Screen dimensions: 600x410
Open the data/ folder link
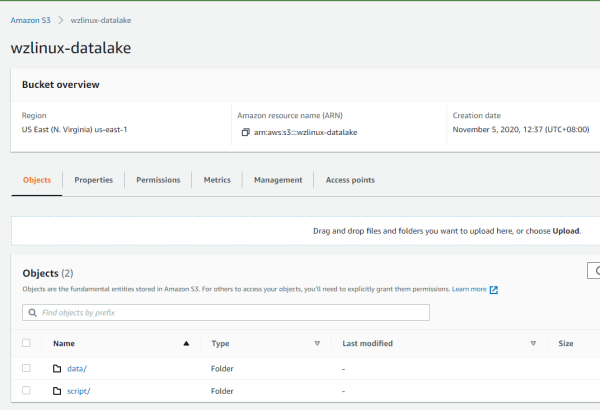pos(77,369)
